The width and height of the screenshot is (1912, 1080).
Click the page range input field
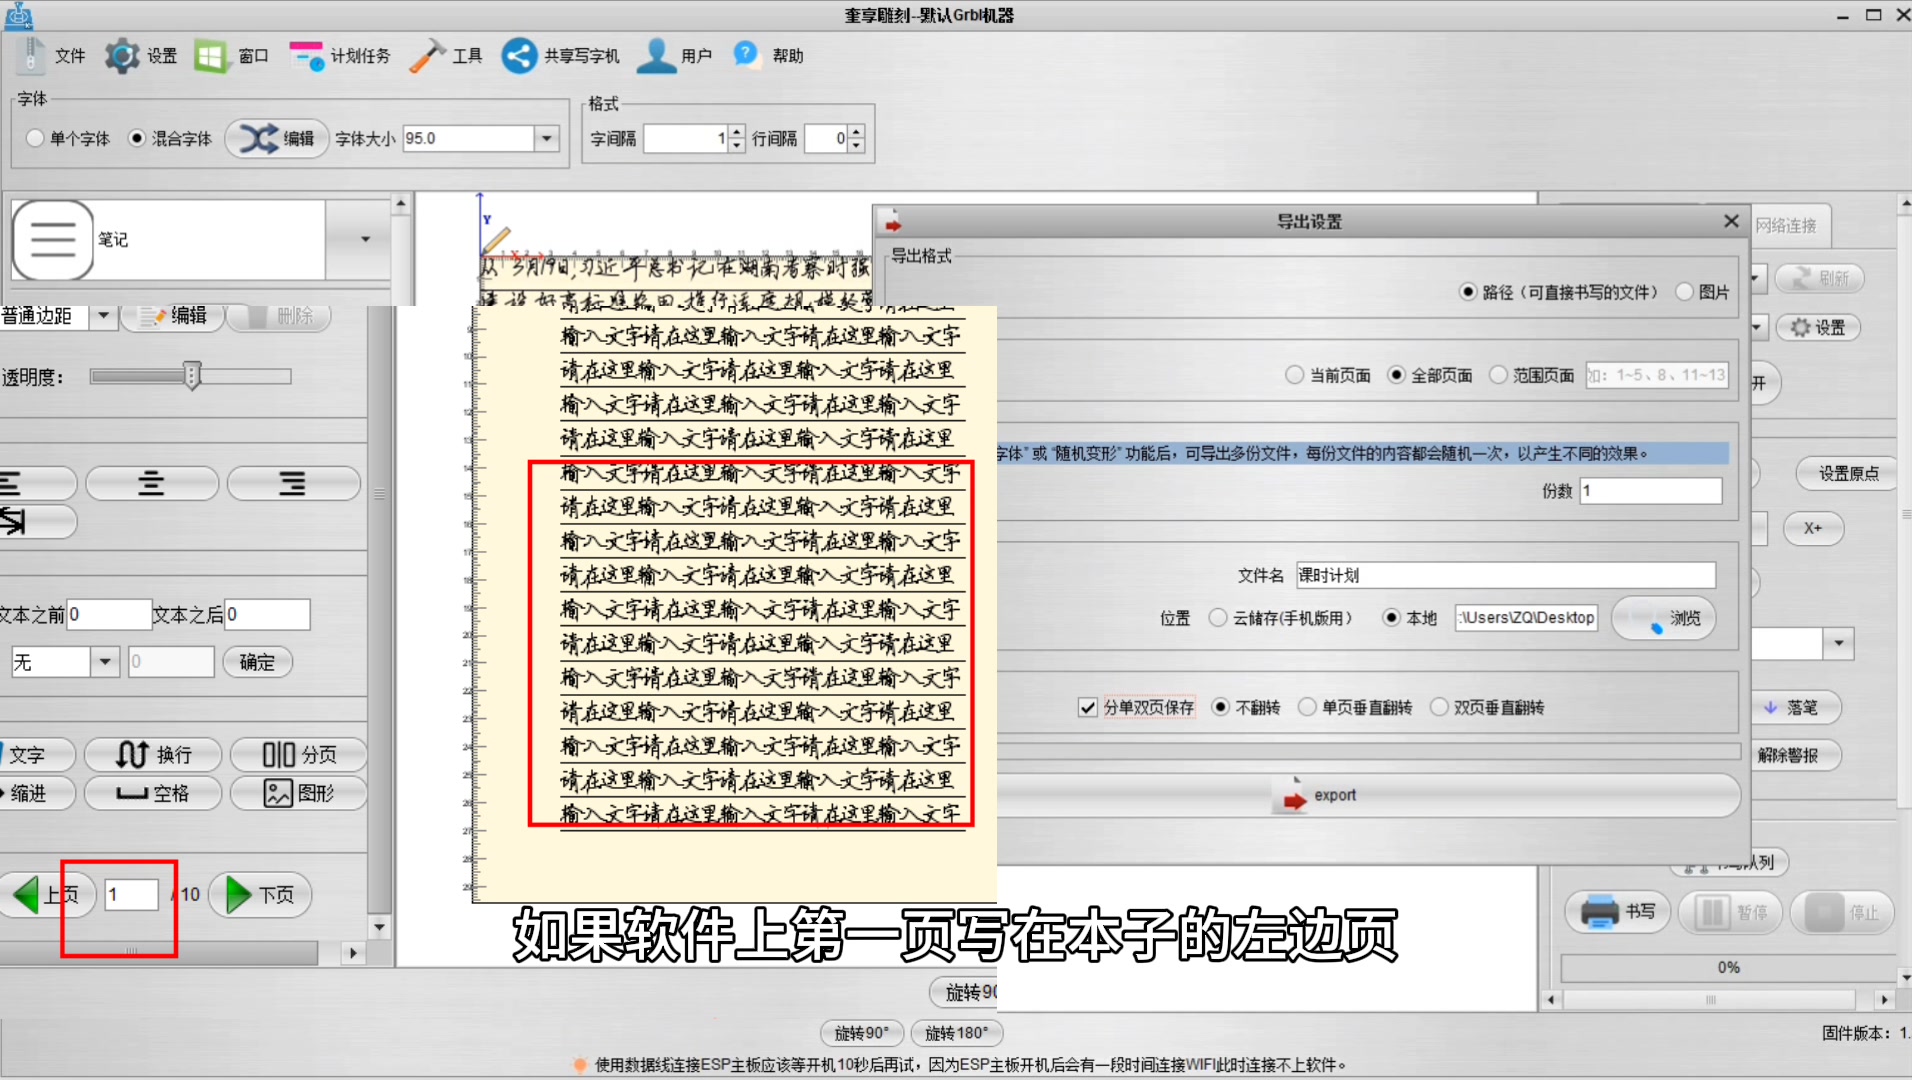pos(1657,375)
